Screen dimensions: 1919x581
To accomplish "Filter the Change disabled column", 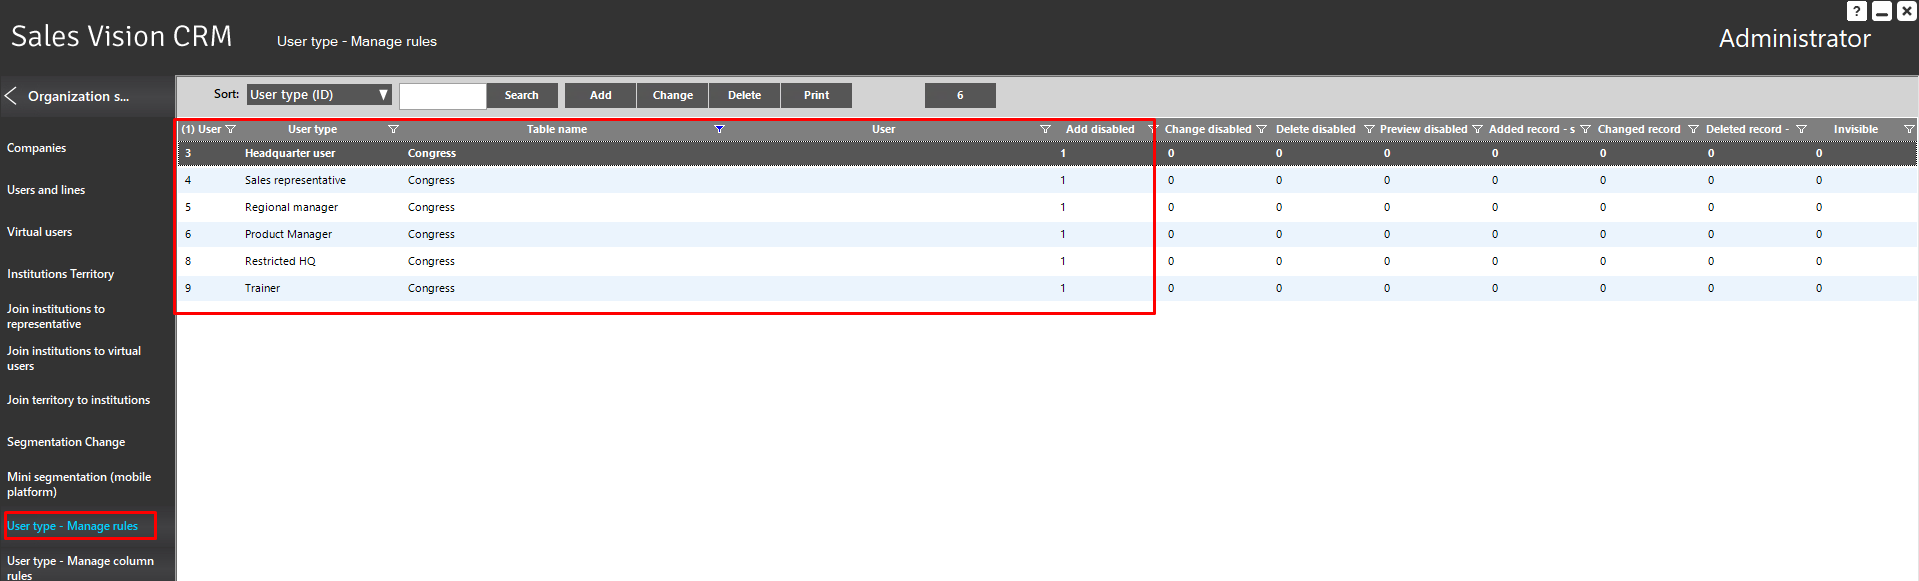I will pos(1261,130).
